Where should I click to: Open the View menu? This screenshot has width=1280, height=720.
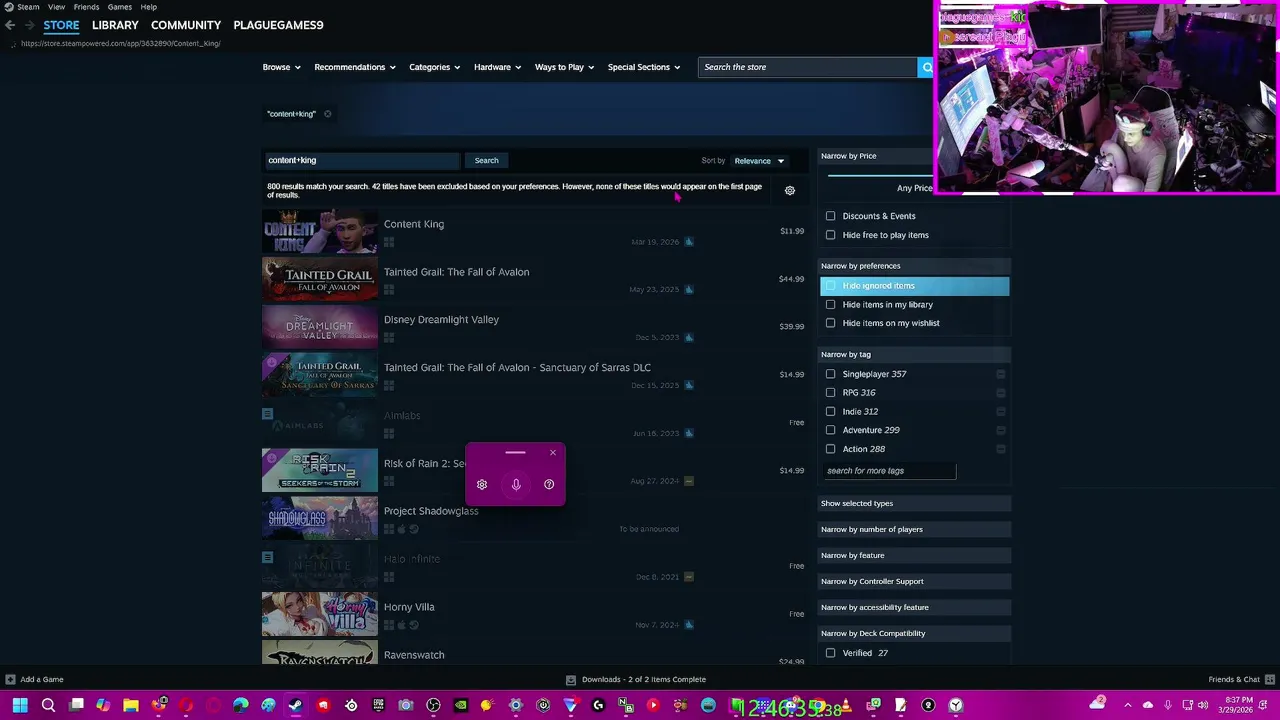[x=56, y=7]
